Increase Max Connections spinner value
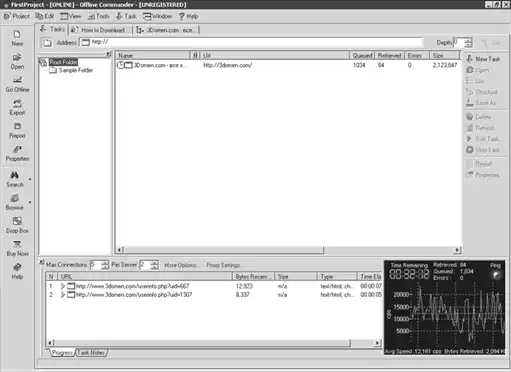 point(105,263)
